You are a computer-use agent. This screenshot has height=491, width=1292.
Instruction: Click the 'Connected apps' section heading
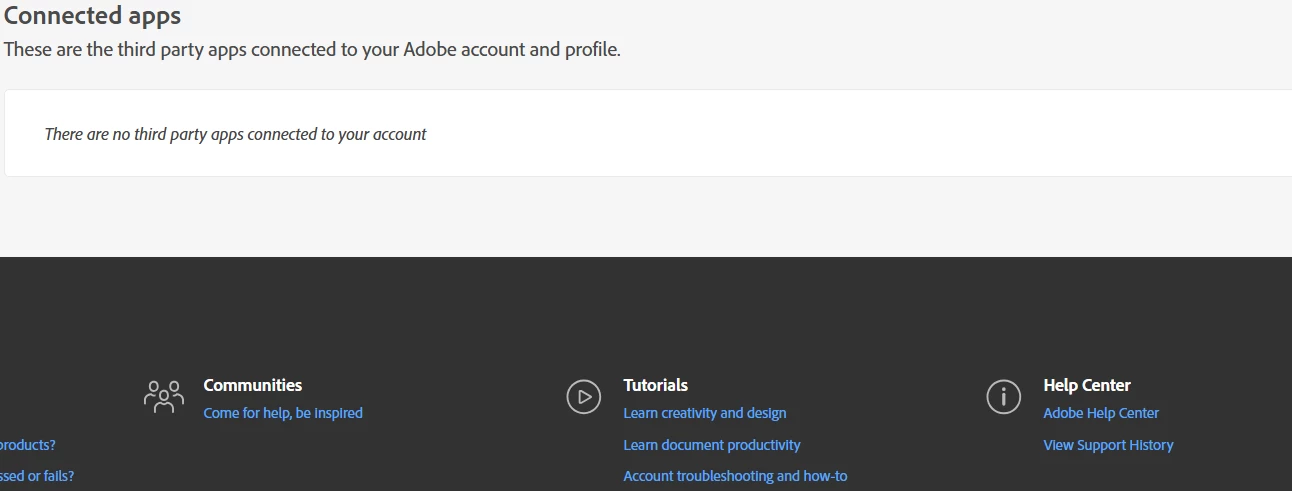[x=92, y=16]
